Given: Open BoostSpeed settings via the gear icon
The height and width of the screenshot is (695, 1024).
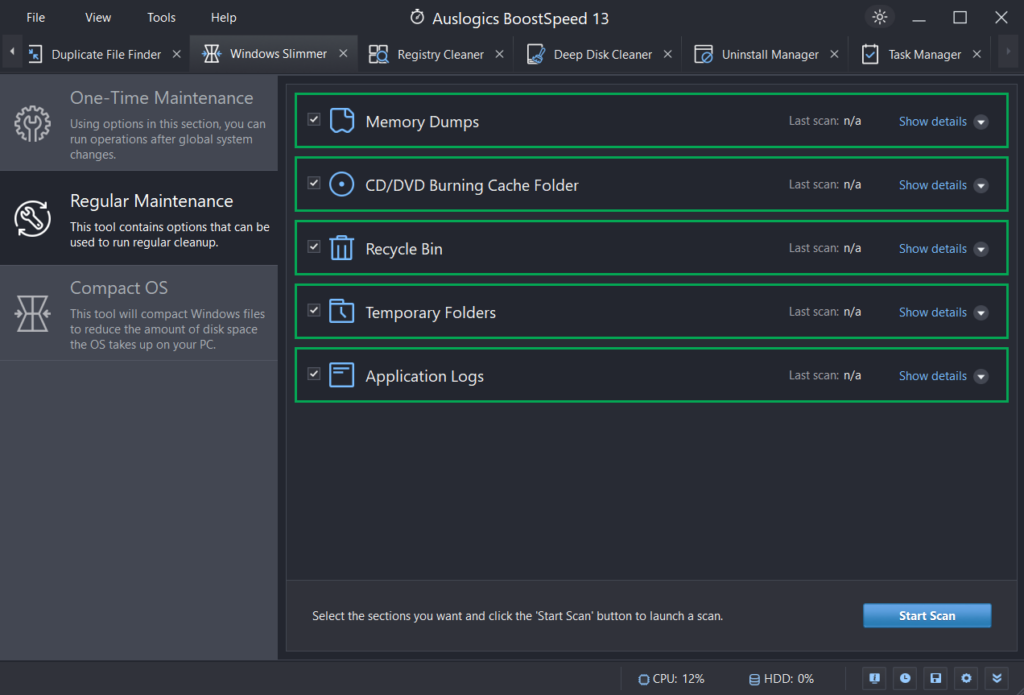Looking at the screenshot, I should pyautogui.click(x=965, y=678).
